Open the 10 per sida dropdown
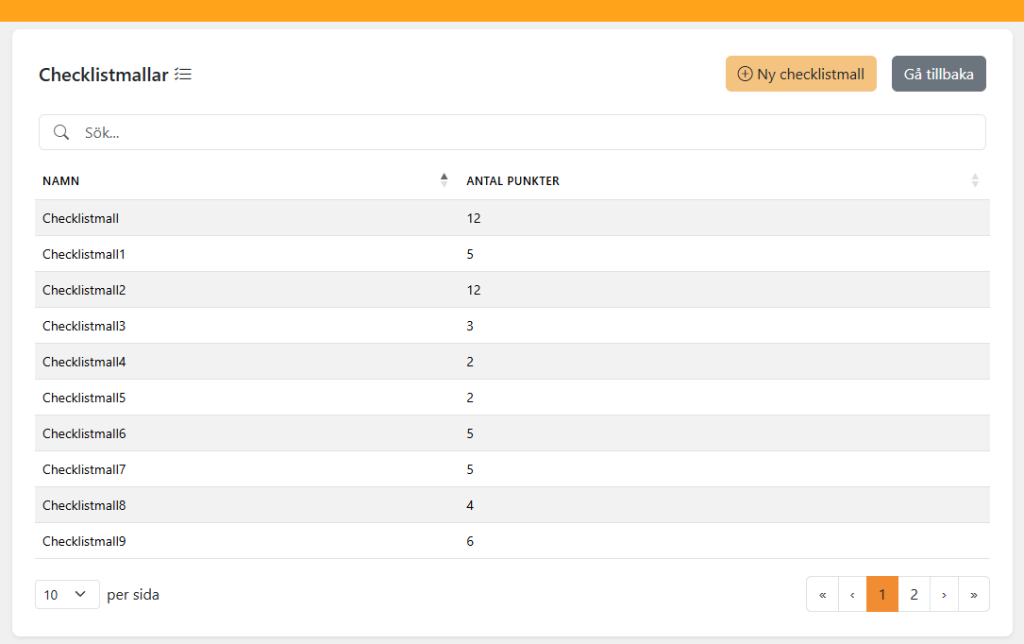This screenshot has width=1024, height=644. (x=67, y=594)
